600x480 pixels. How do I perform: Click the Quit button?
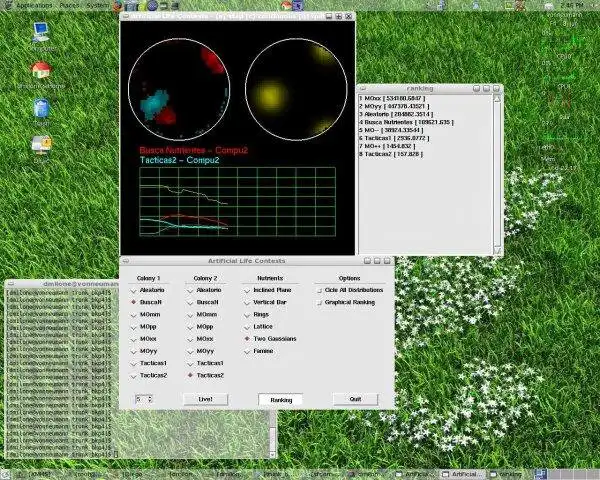coord(355,399)
